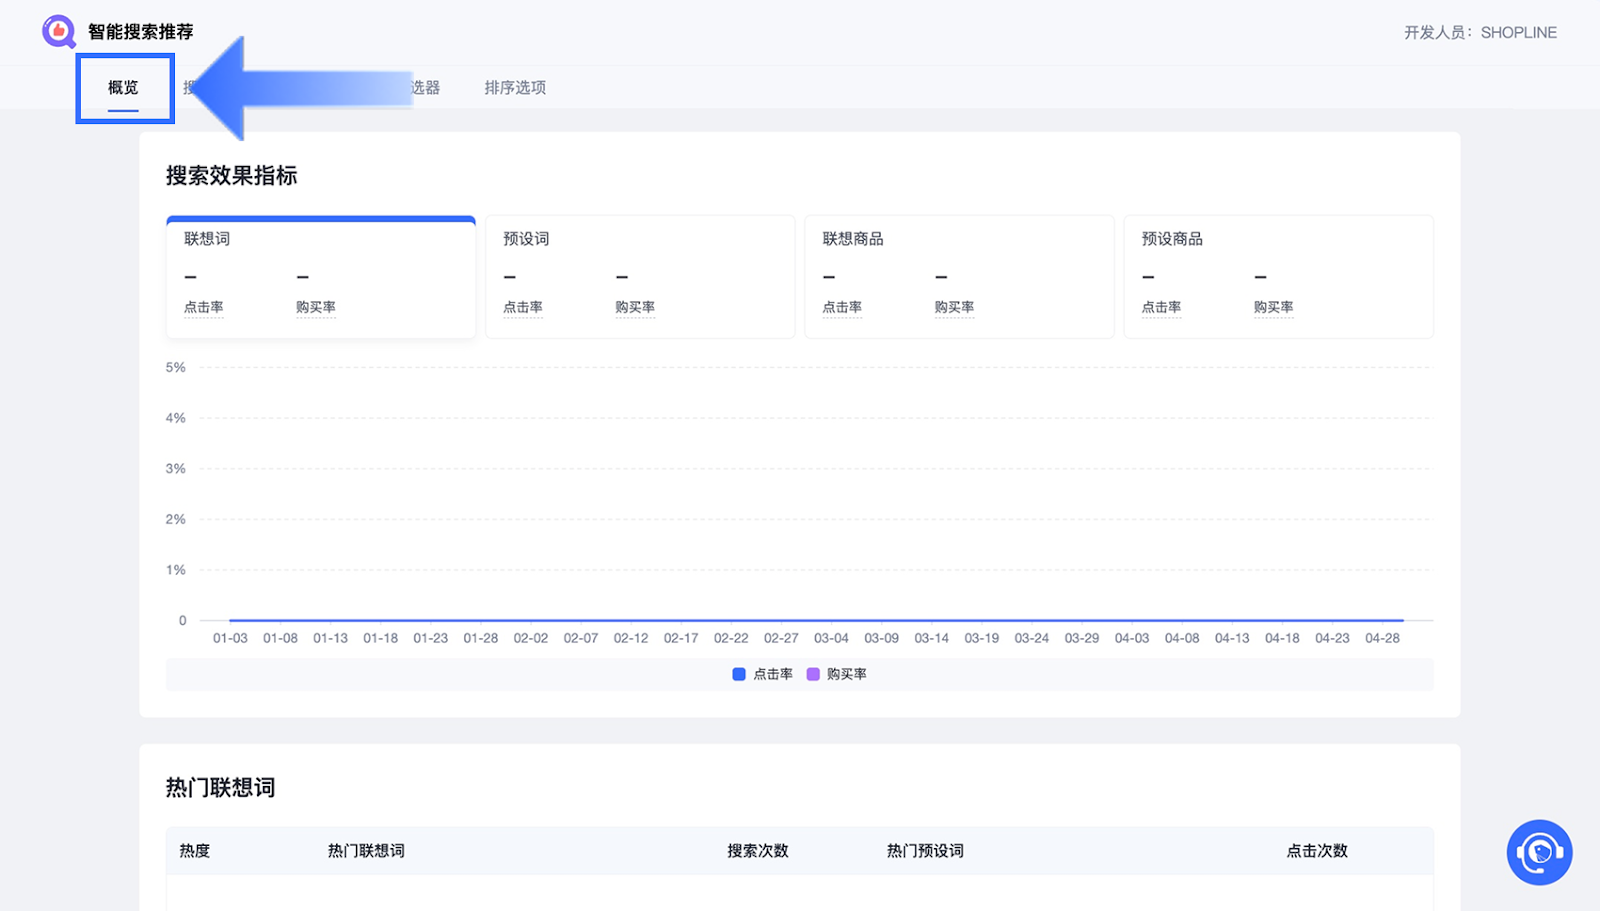
Task: Click the 开发人员: SHOPLINE text
Action: [x=1480, y=33]
